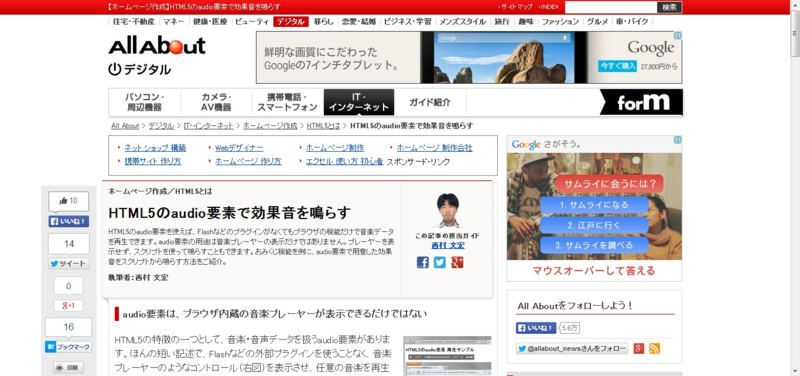This screenshot has height=376, width=800.
Task: Click the All About logo
Action: (157, 46)
